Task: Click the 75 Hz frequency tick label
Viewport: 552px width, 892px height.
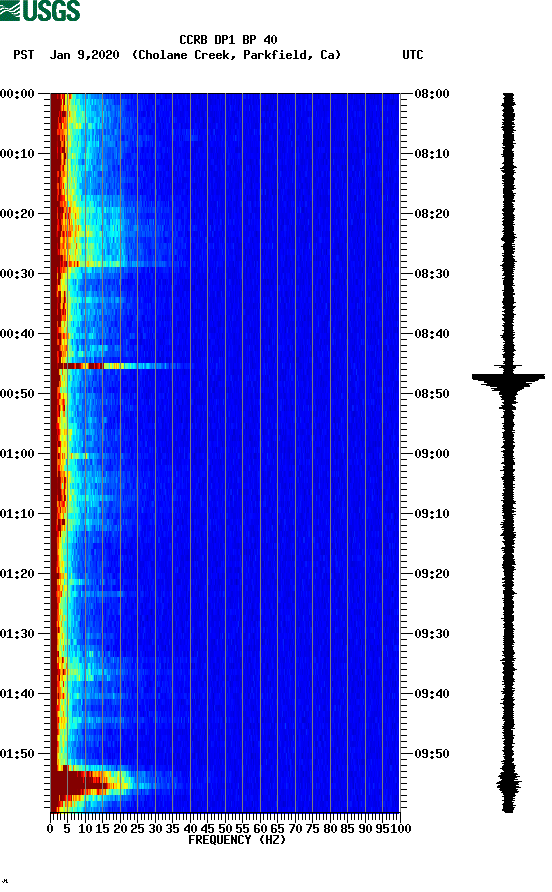Action: point(313,829)
